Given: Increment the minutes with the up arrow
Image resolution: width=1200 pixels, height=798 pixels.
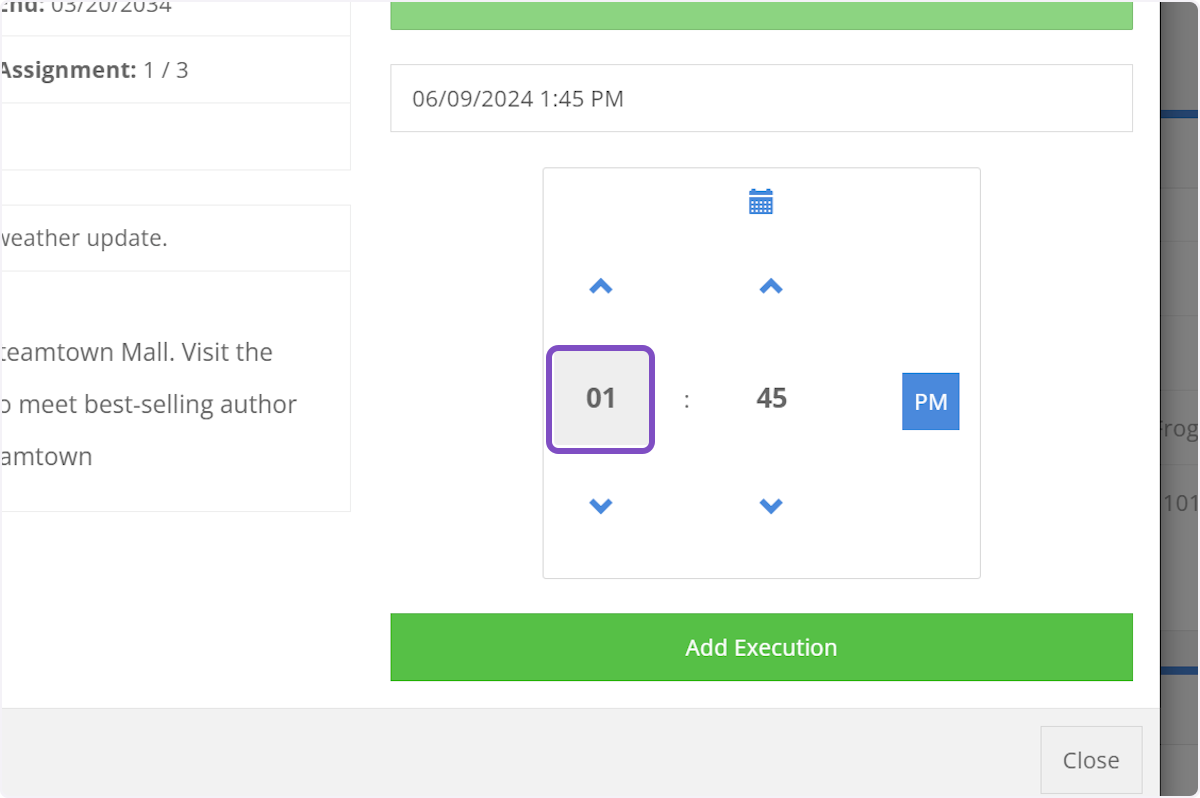Looking at the screenshot, I should [x=770, y=287].
